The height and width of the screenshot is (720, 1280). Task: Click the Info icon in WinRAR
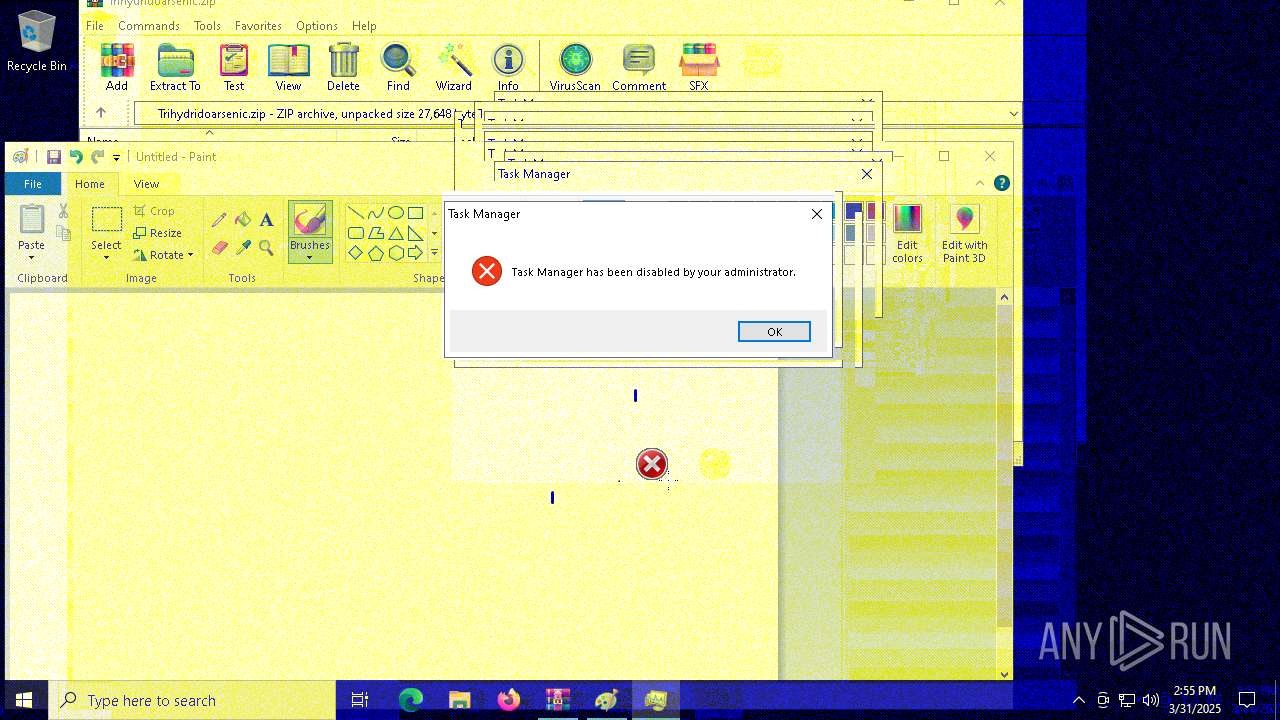(x=508, y=67)
